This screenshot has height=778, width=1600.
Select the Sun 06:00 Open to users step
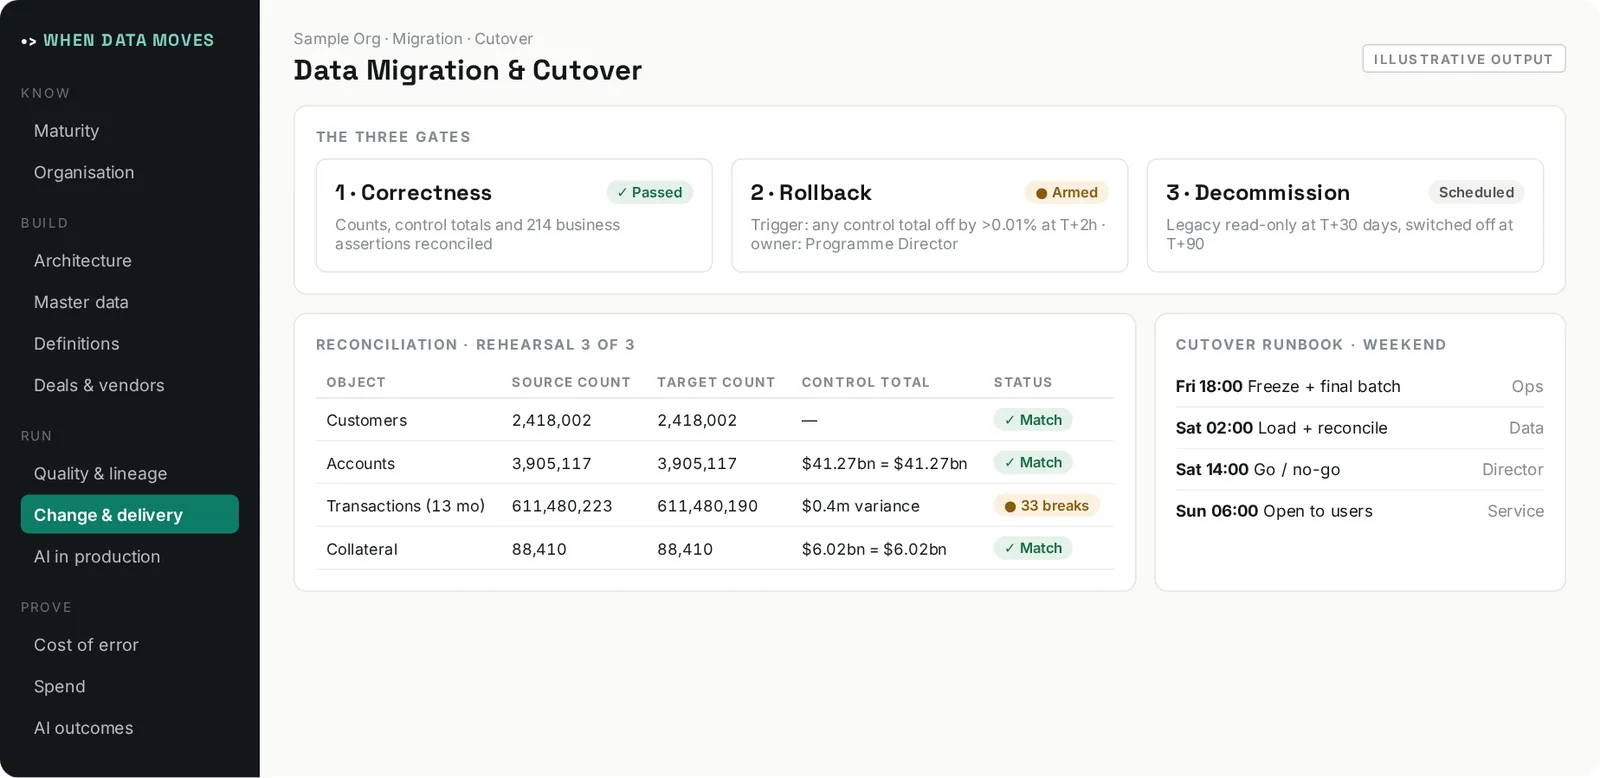pyautogui.click(x=1360, y=511)
